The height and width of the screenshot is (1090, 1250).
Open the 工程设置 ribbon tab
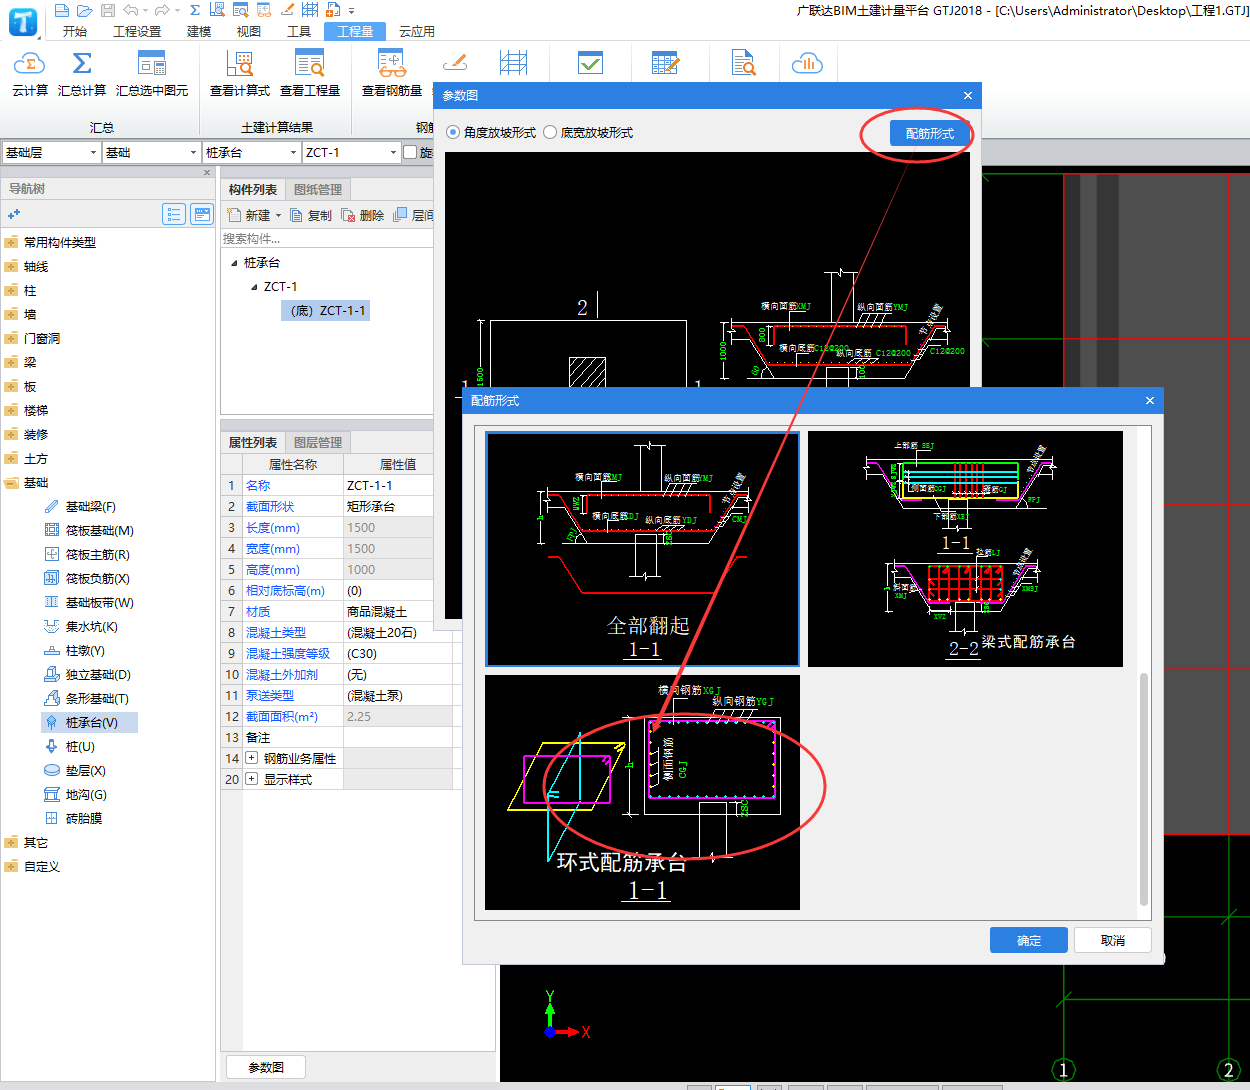tap(137, 31)
